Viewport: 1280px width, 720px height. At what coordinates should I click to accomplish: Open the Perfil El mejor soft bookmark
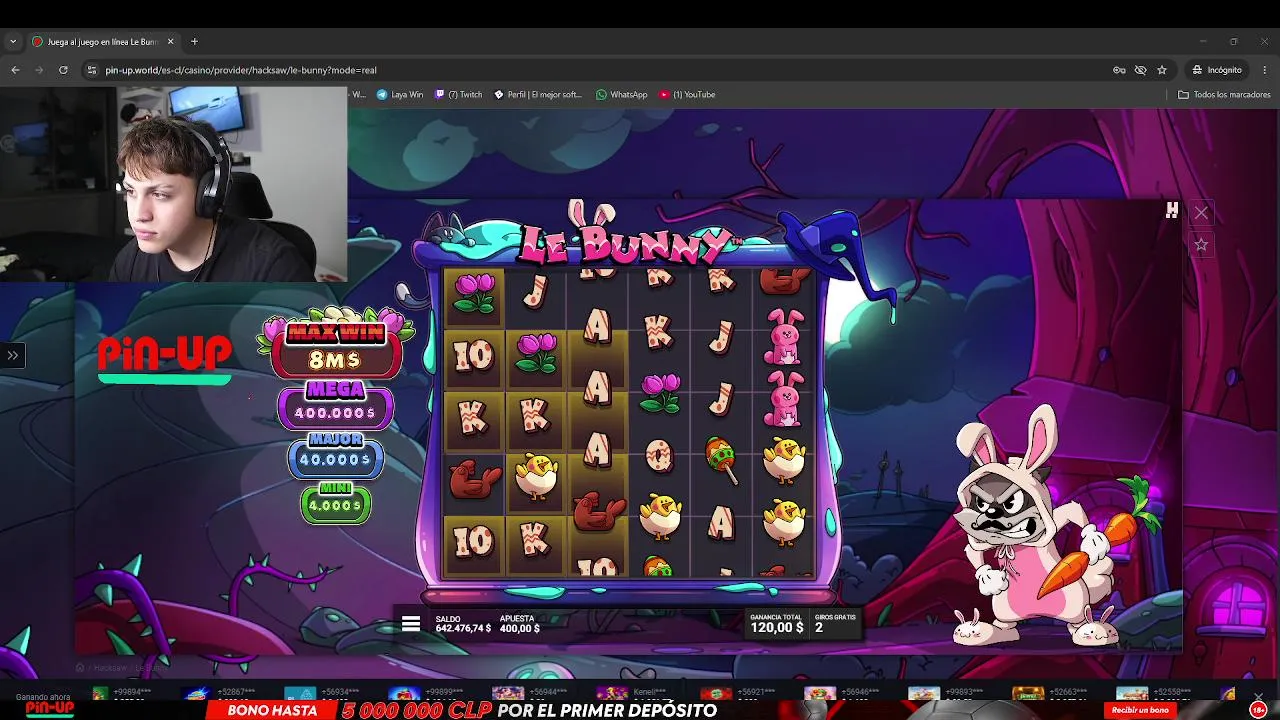tap(537, 95)
